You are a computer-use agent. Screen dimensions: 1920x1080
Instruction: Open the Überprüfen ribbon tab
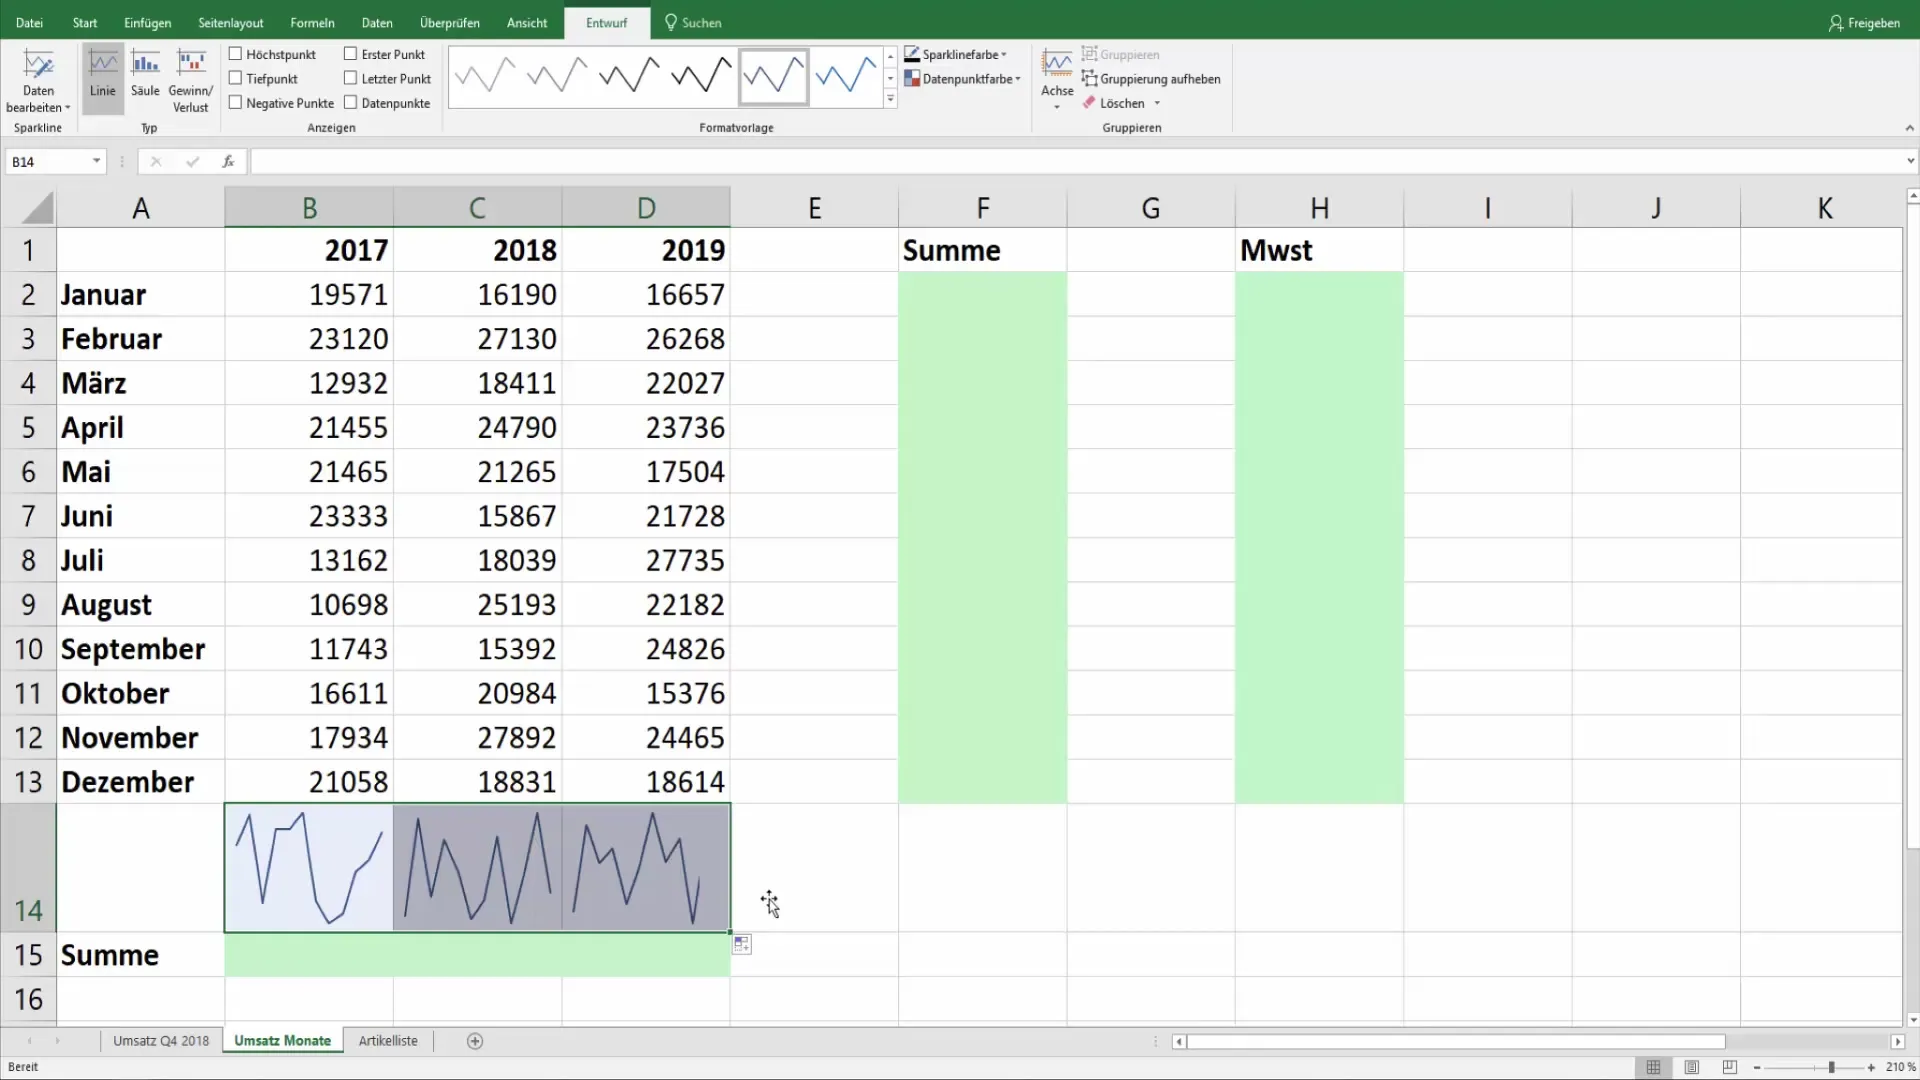pos(450,22)
